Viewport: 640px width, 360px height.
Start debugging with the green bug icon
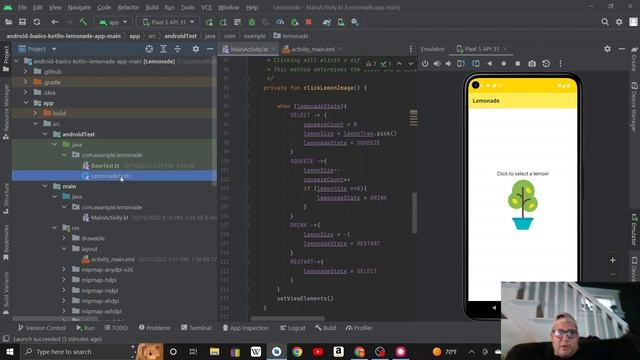252,22
